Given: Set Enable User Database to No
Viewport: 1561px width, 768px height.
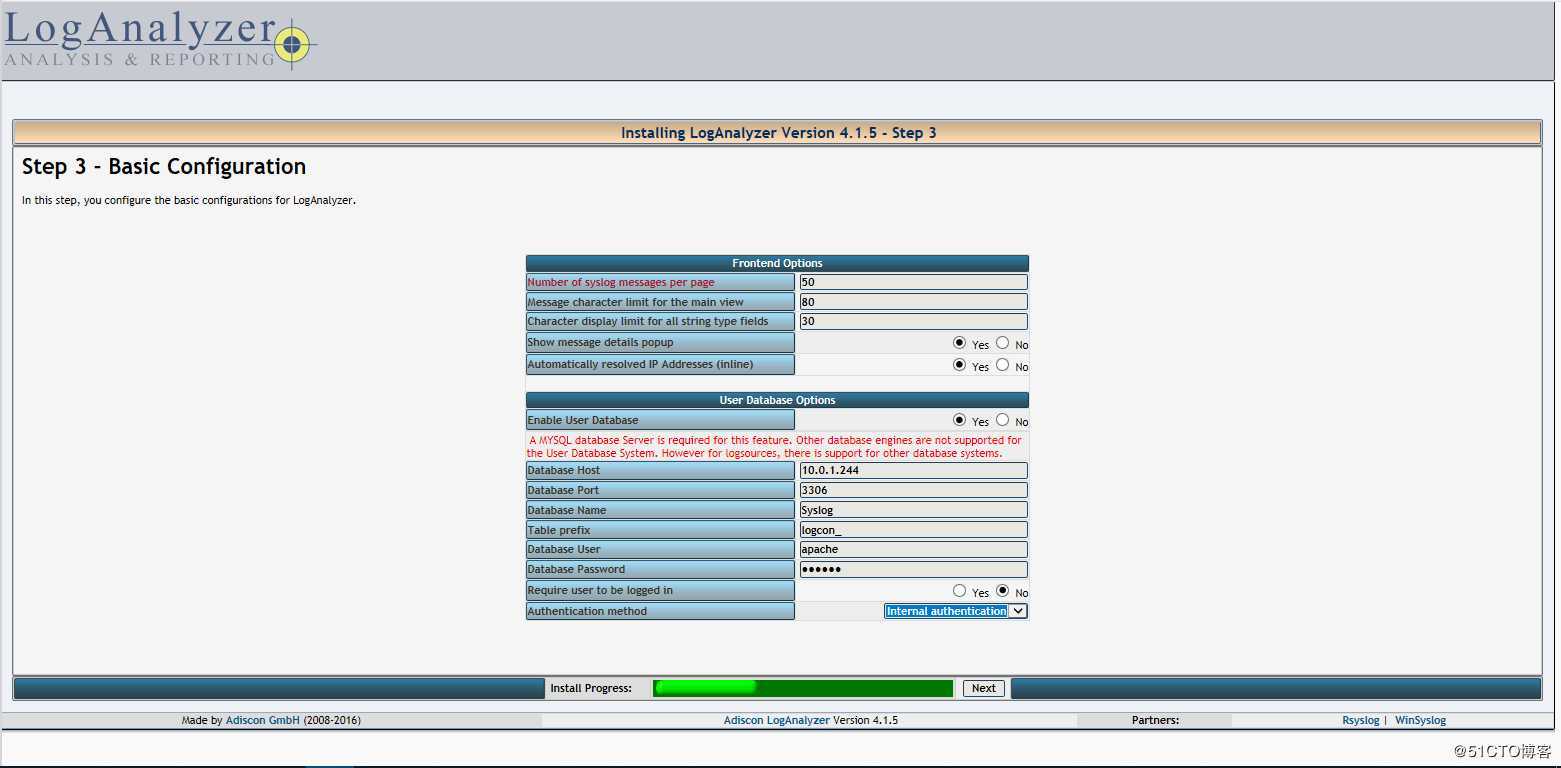Looking at the screenshot, I should coord(1002,419).
